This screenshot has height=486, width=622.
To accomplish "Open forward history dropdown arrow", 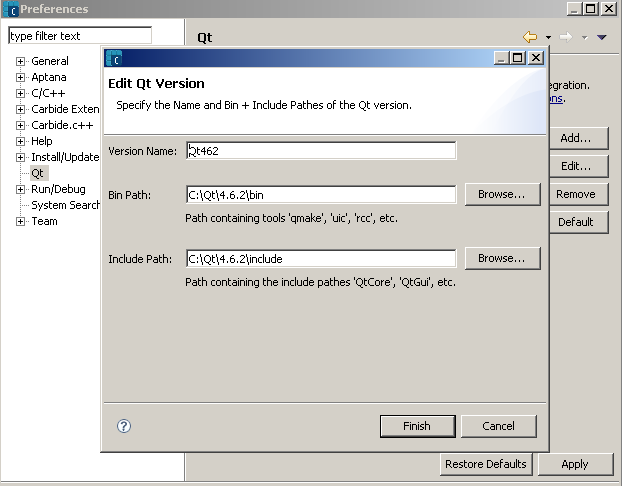I will (x=584, y=38).
